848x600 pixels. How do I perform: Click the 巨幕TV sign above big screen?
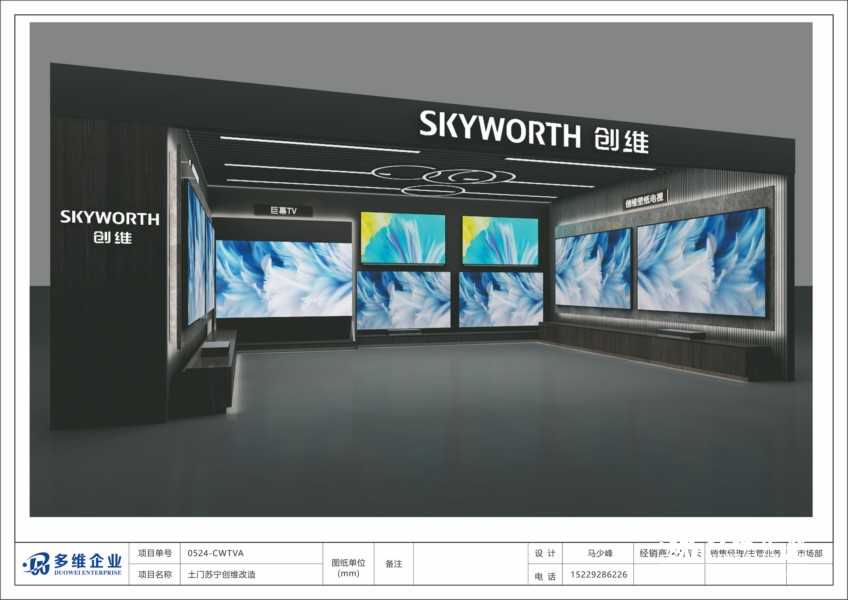point(283,210)
